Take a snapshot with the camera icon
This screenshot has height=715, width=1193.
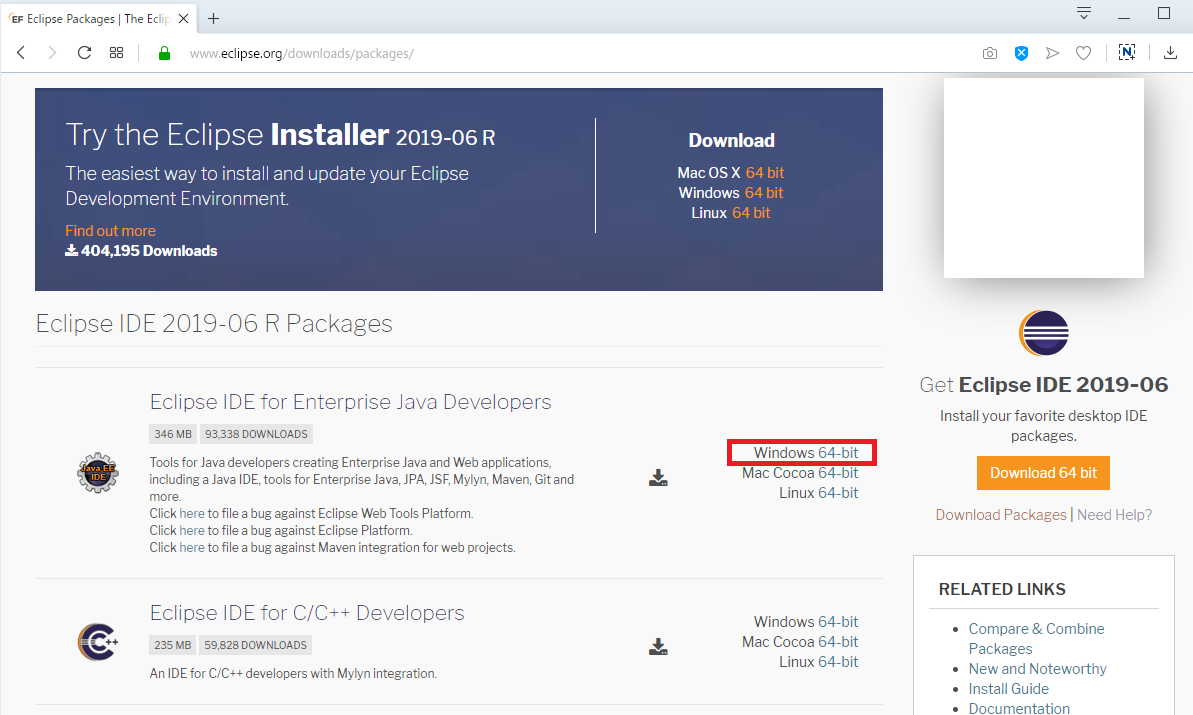989,53
